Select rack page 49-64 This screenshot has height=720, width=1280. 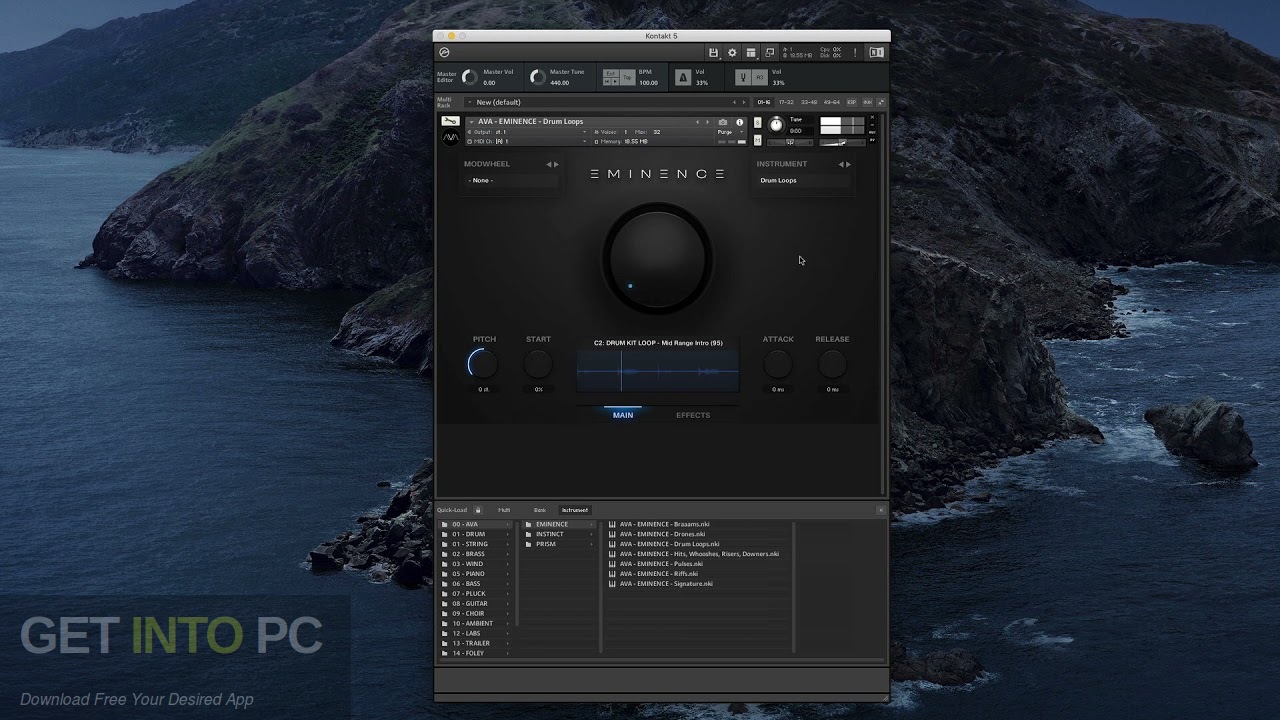click(x=832, y=102)
